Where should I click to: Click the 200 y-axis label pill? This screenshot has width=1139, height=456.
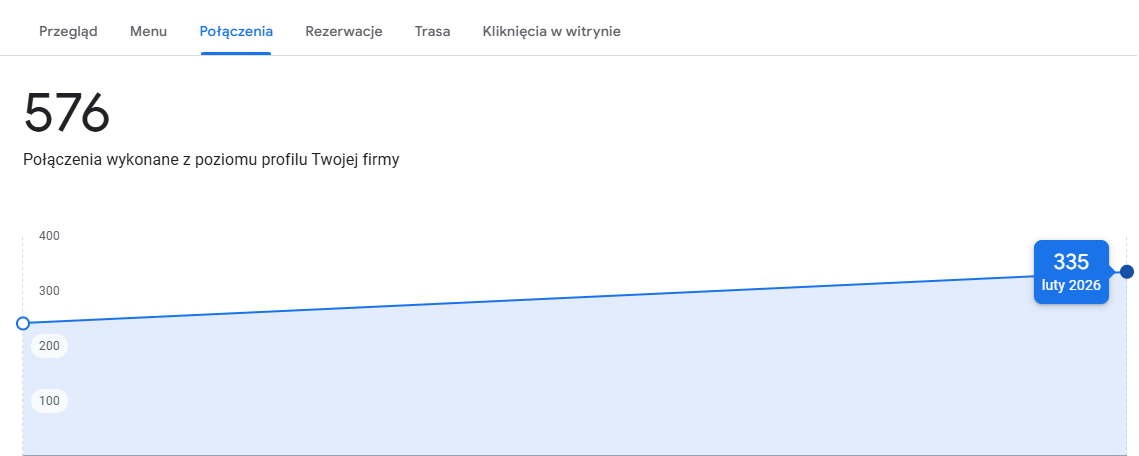pos(49,346)
